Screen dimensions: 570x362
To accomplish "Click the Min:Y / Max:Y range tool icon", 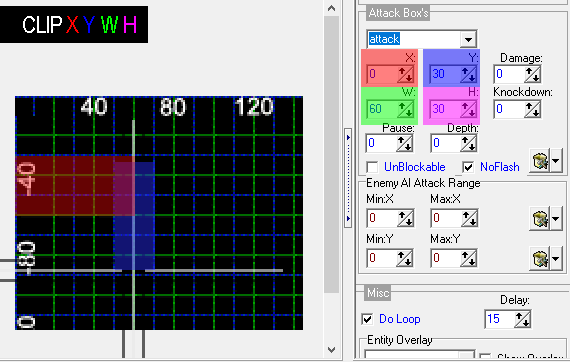I will [x=539, y=259].
